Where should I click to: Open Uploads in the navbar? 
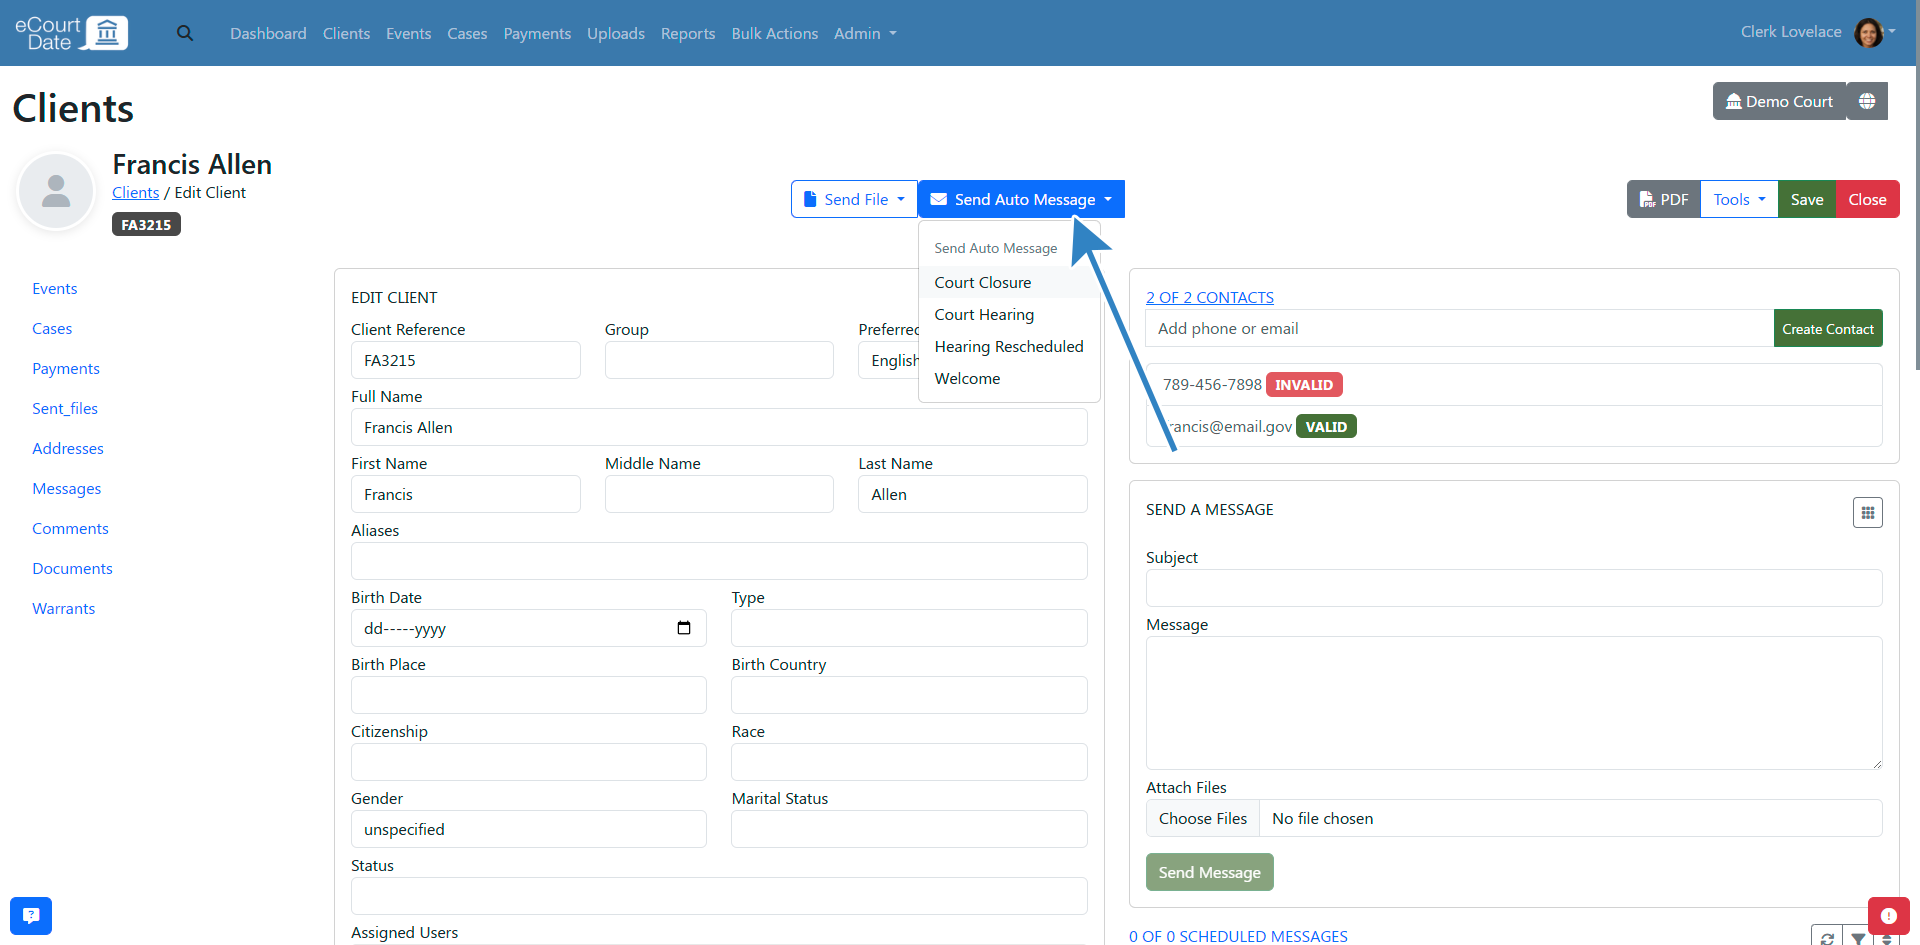coord(616,33)
